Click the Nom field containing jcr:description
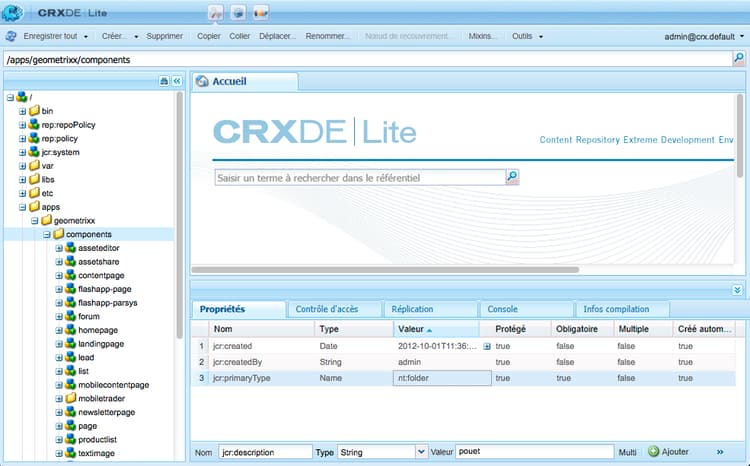This screenshot has height=466, width=750. [265, 452]
